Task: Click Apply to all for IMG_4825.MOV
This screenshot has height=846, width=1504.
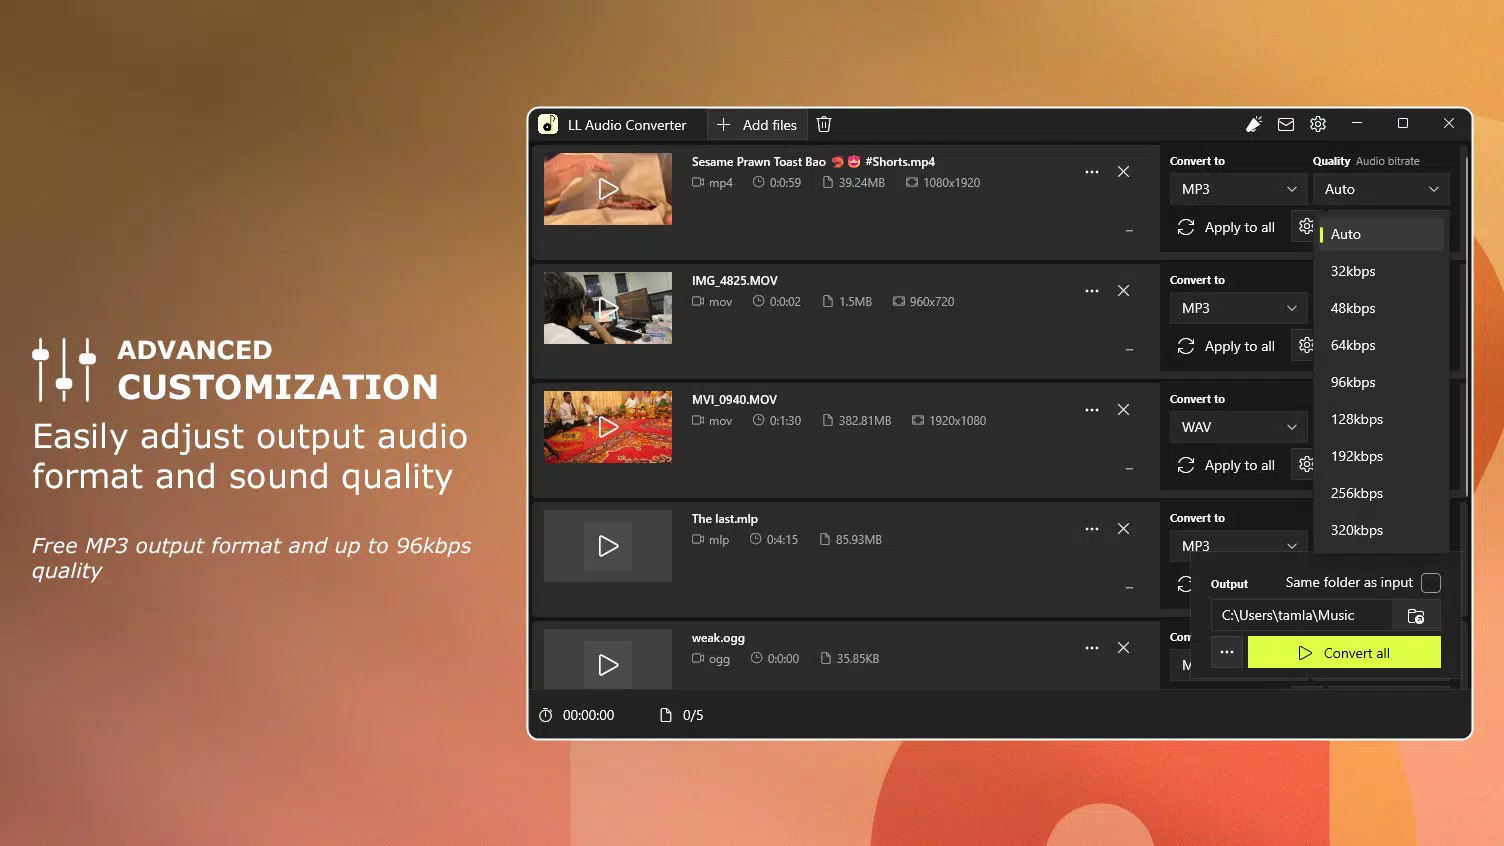Action: point(1227,346)
